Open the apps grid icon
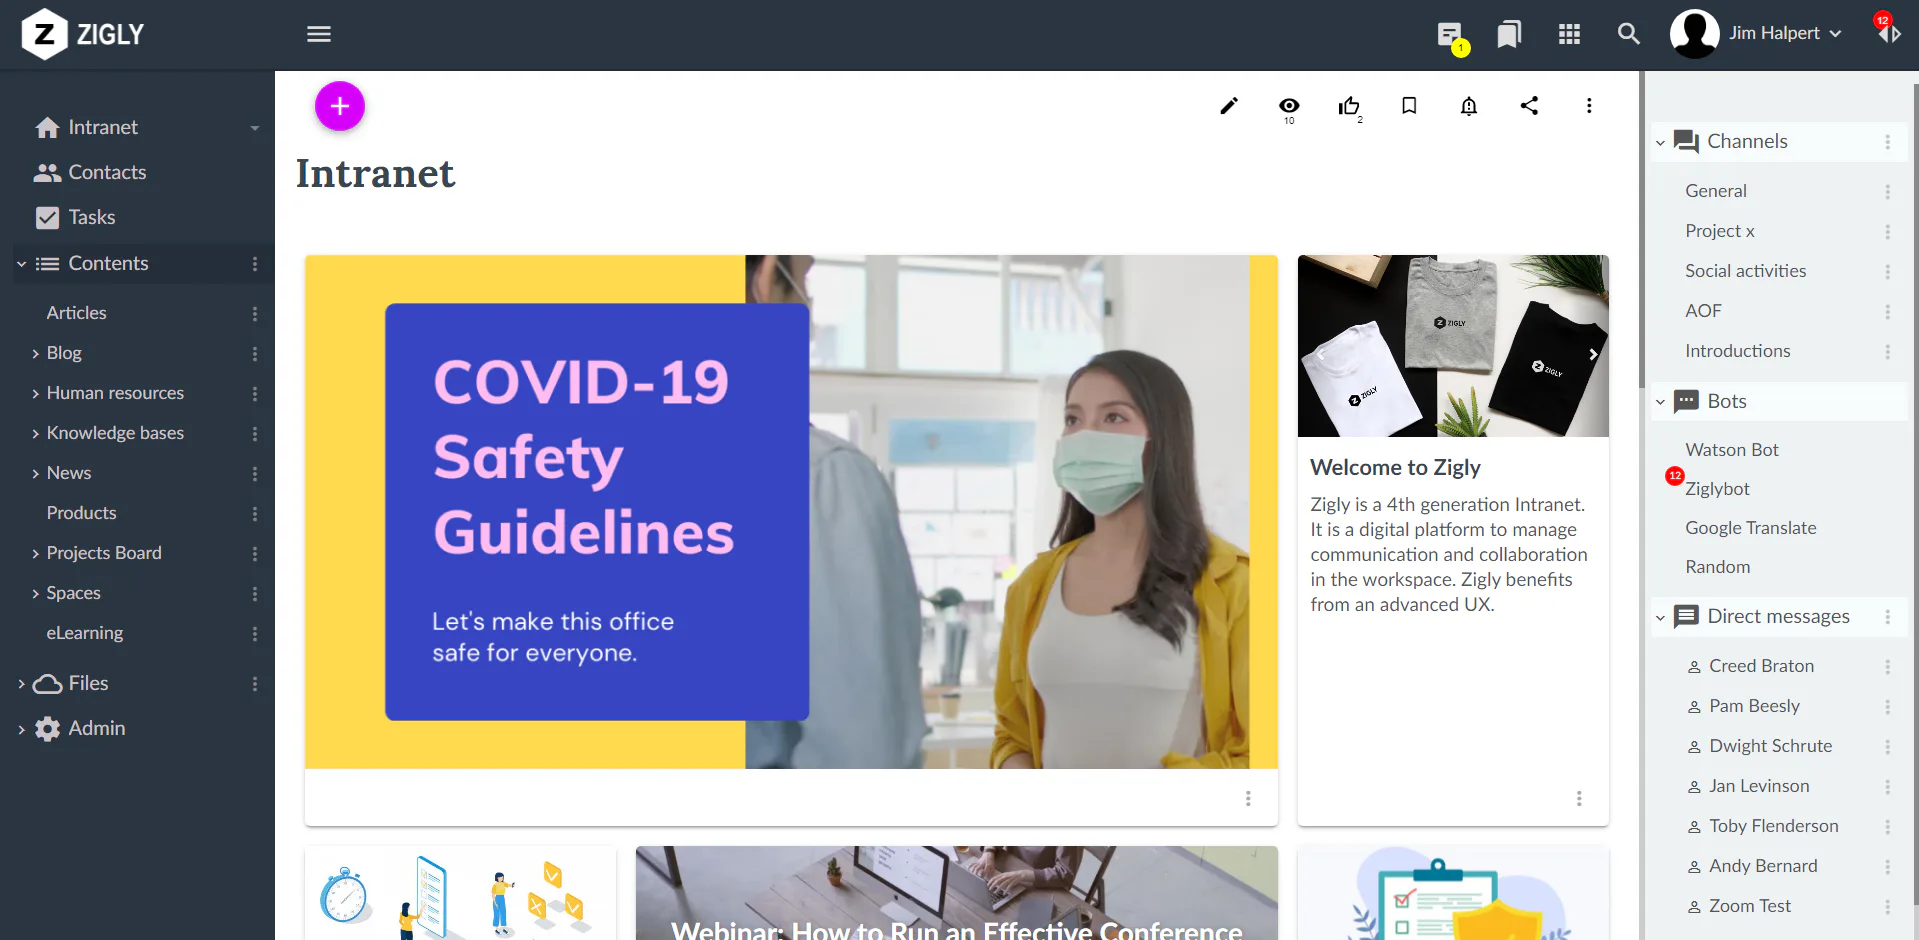 1569,34
